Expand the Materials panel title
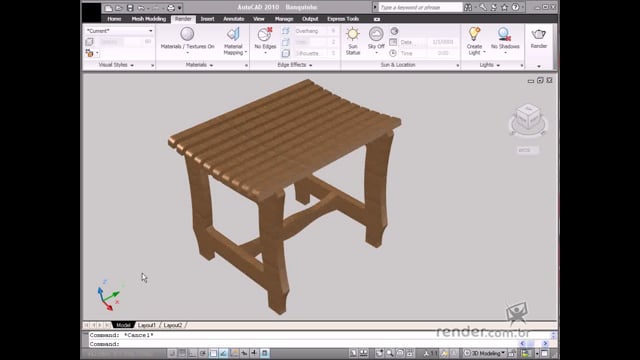This screenshot has height=360, width=640. (199, 65)
